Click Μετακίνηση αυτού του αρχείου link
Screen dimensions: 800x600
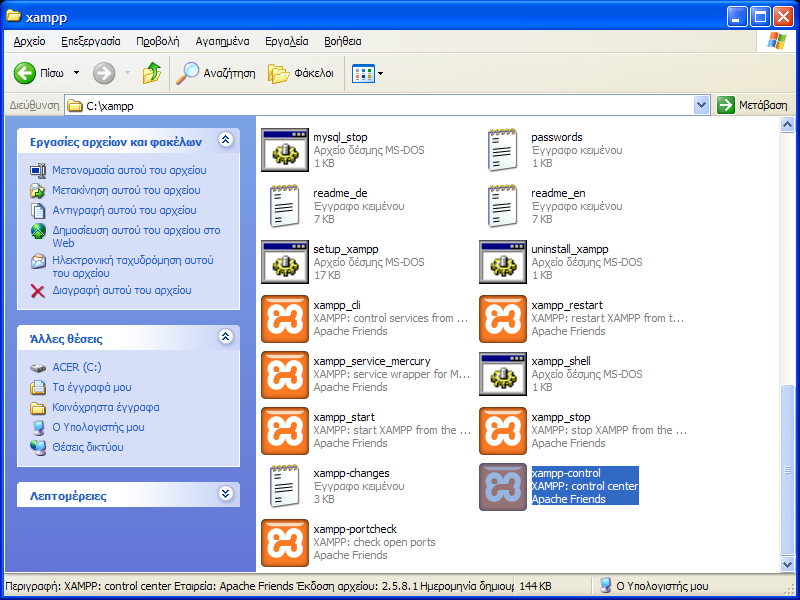pyautogui.click(x=126, y=190)
